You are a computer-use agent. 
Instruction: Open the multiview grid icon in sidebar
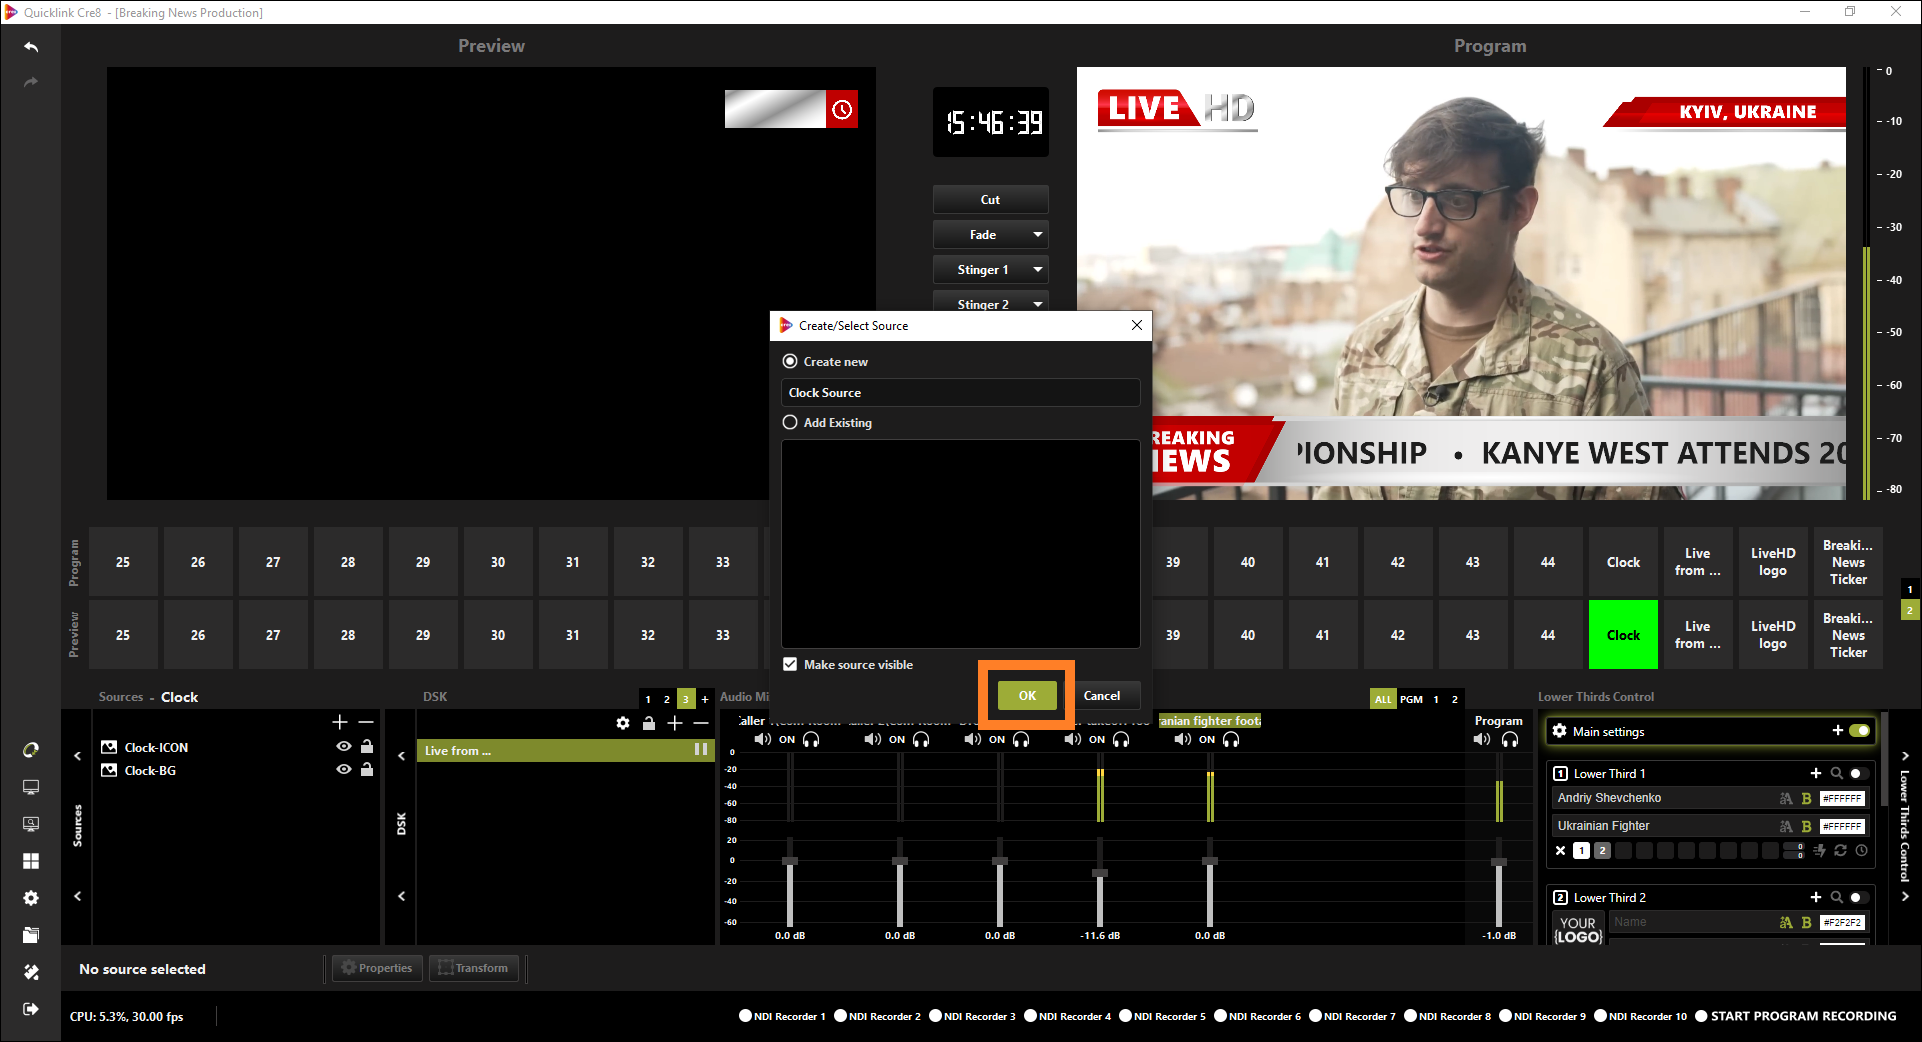pos(31,861)
